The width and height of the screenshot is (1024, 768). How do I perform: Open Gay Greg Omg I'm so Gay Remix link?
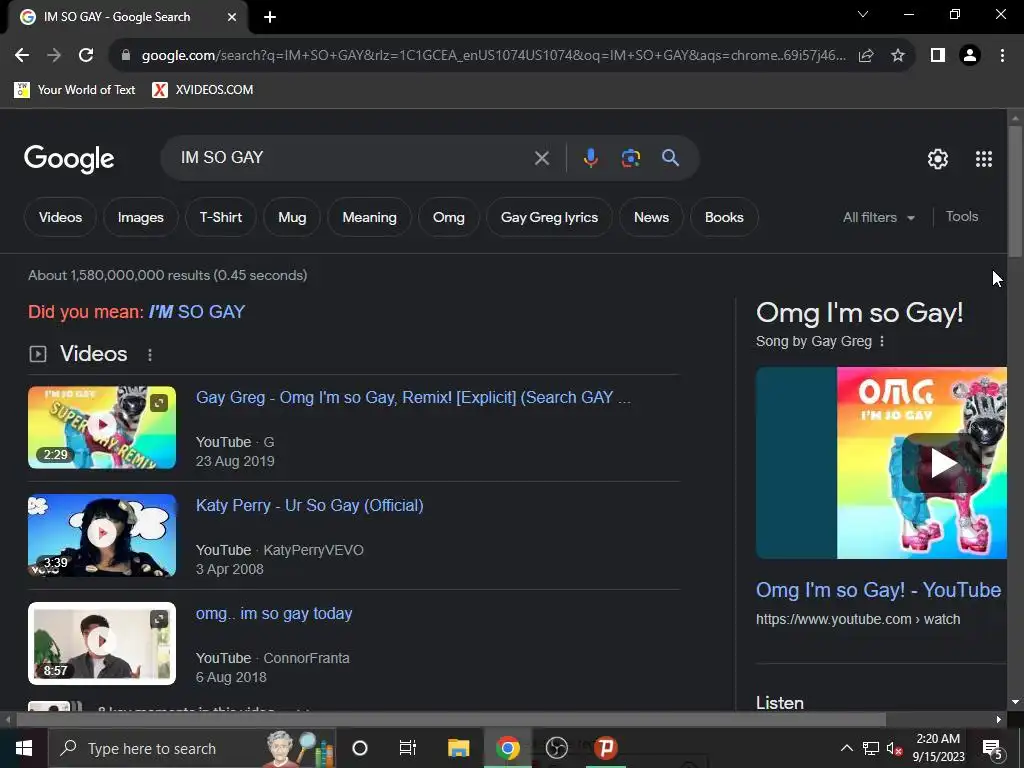(x=413, y=398)
